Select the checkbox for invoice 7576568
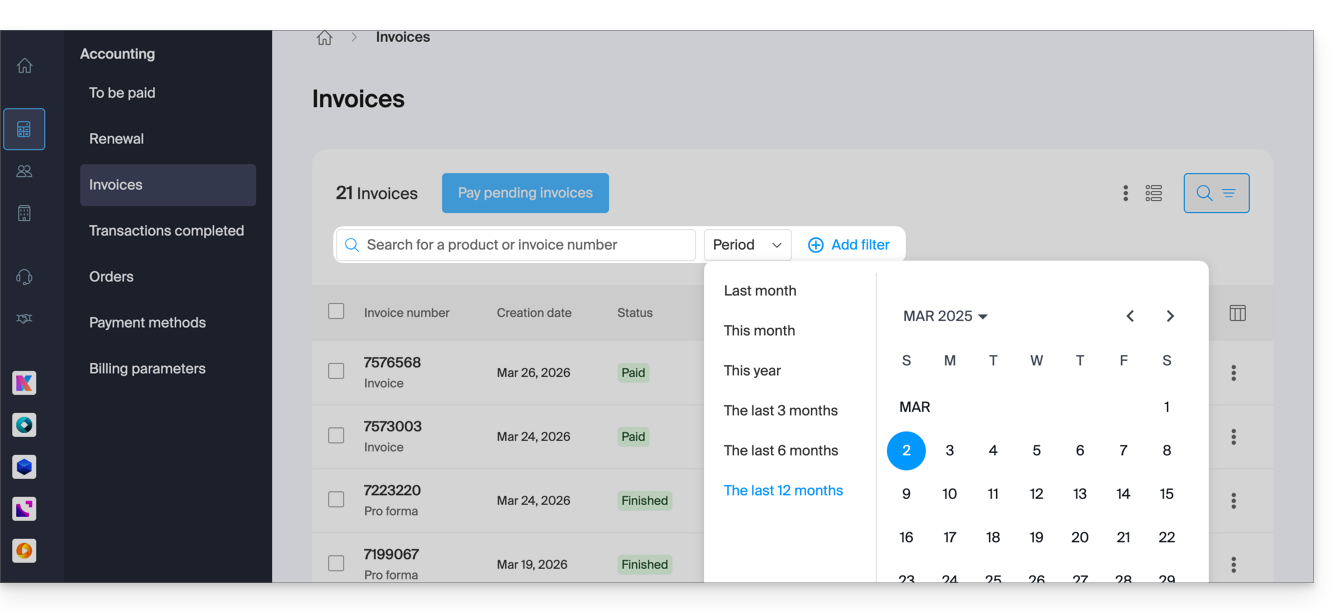 [x=336, y=371]
